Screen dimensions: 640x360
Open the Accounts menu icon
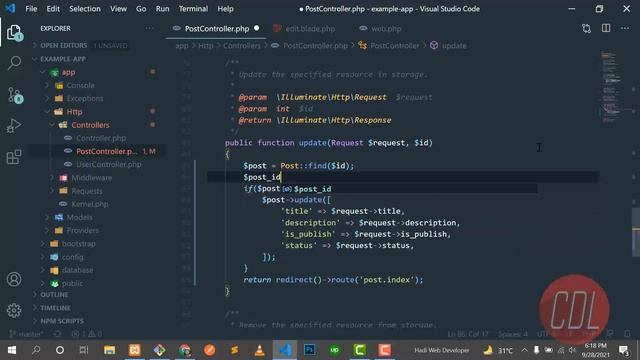click(14, 279)
